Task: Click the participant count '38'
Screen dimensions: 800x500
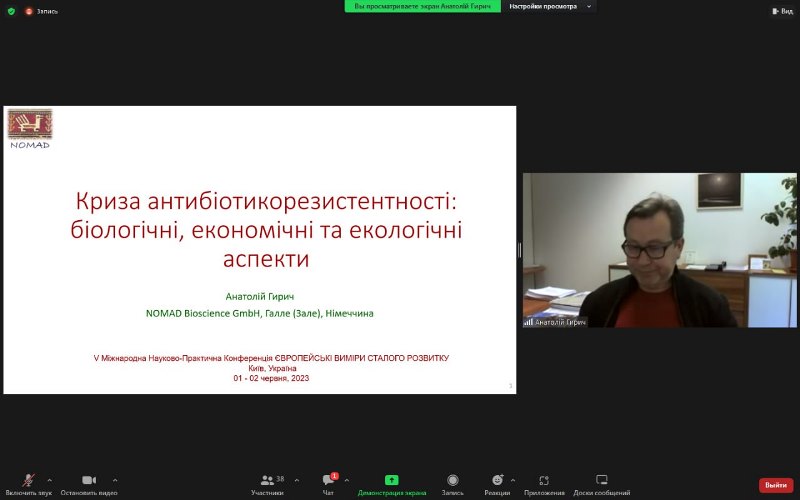Action: click(x=280, y=479)
